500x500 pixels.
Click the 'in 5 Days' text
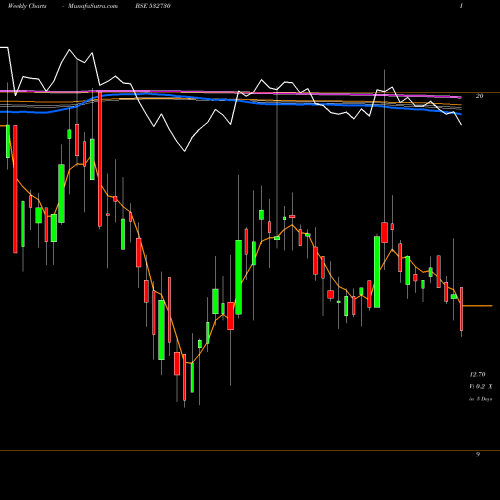[x=480, y=399]
